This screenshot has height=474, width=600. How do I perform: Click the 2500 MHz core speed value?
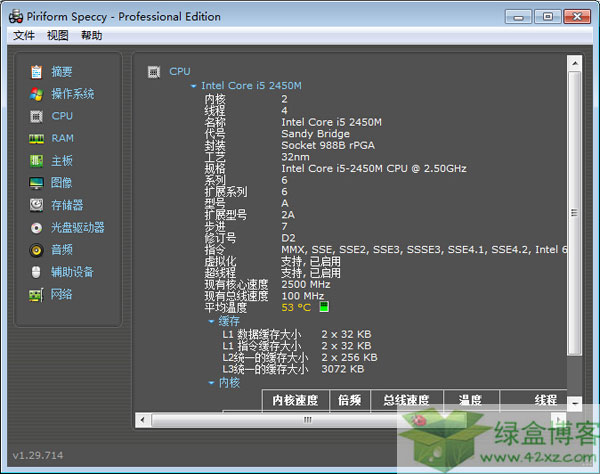coord(306,284)
